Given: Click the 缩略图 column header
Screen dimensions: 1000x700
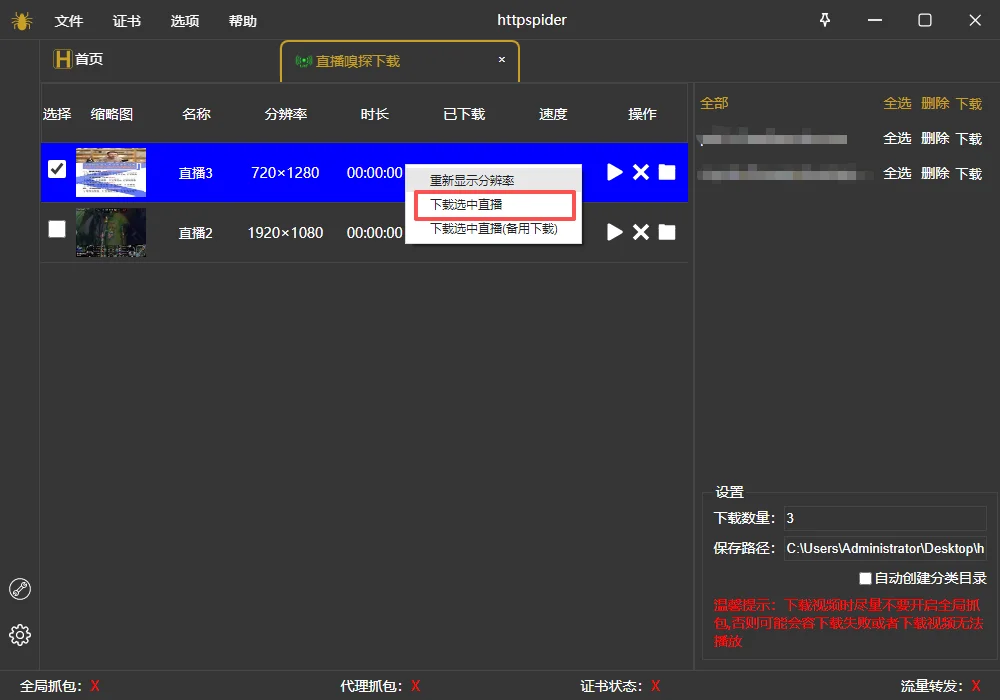Looking at the screenshot, I should pos(112,114).
